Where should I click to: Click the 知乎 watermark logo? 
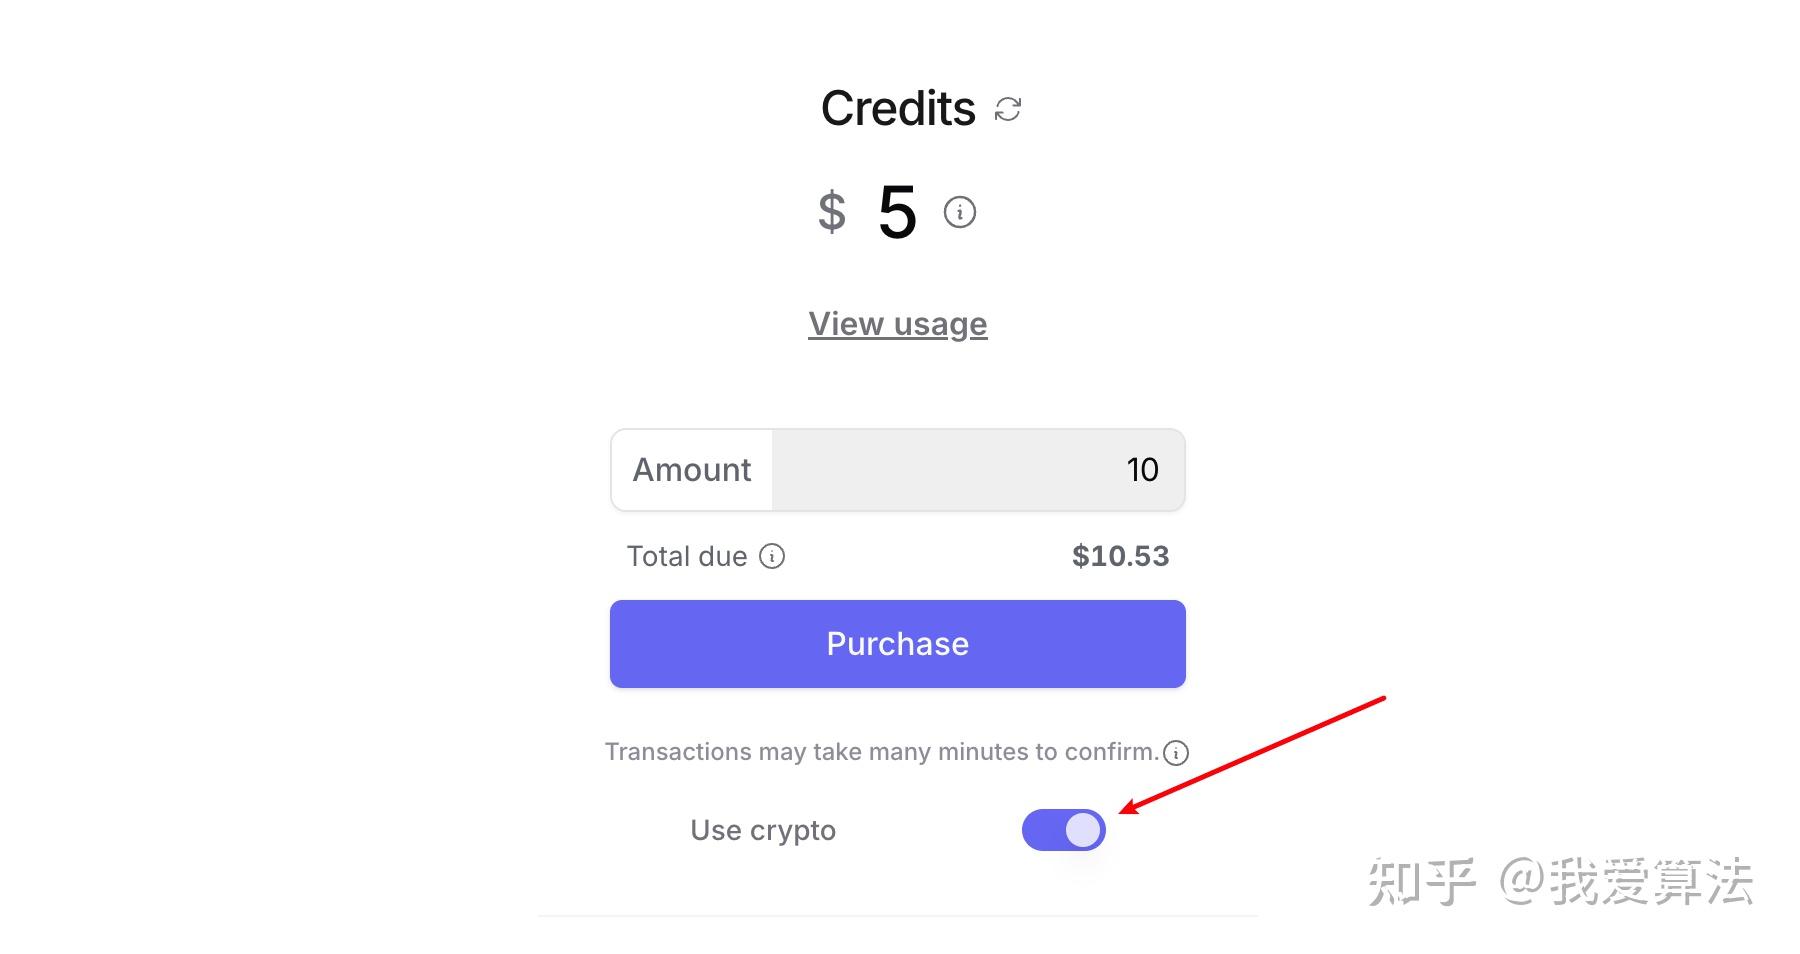[1421, 882]
